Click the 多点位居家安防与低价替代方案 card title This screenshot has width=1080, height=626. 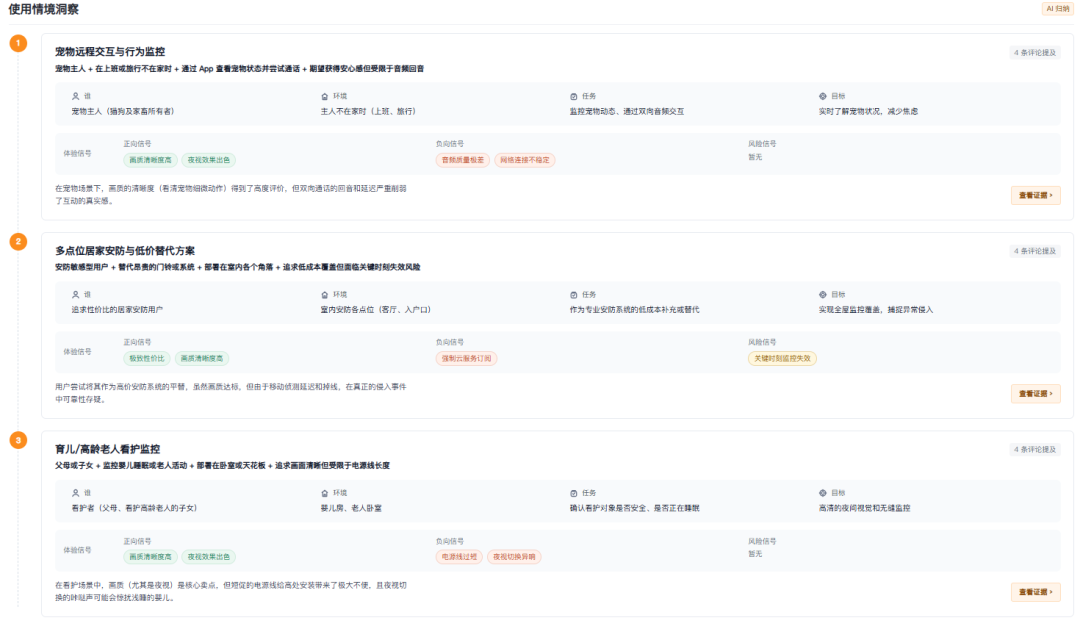pyautogui.click(x=125, y=251)
